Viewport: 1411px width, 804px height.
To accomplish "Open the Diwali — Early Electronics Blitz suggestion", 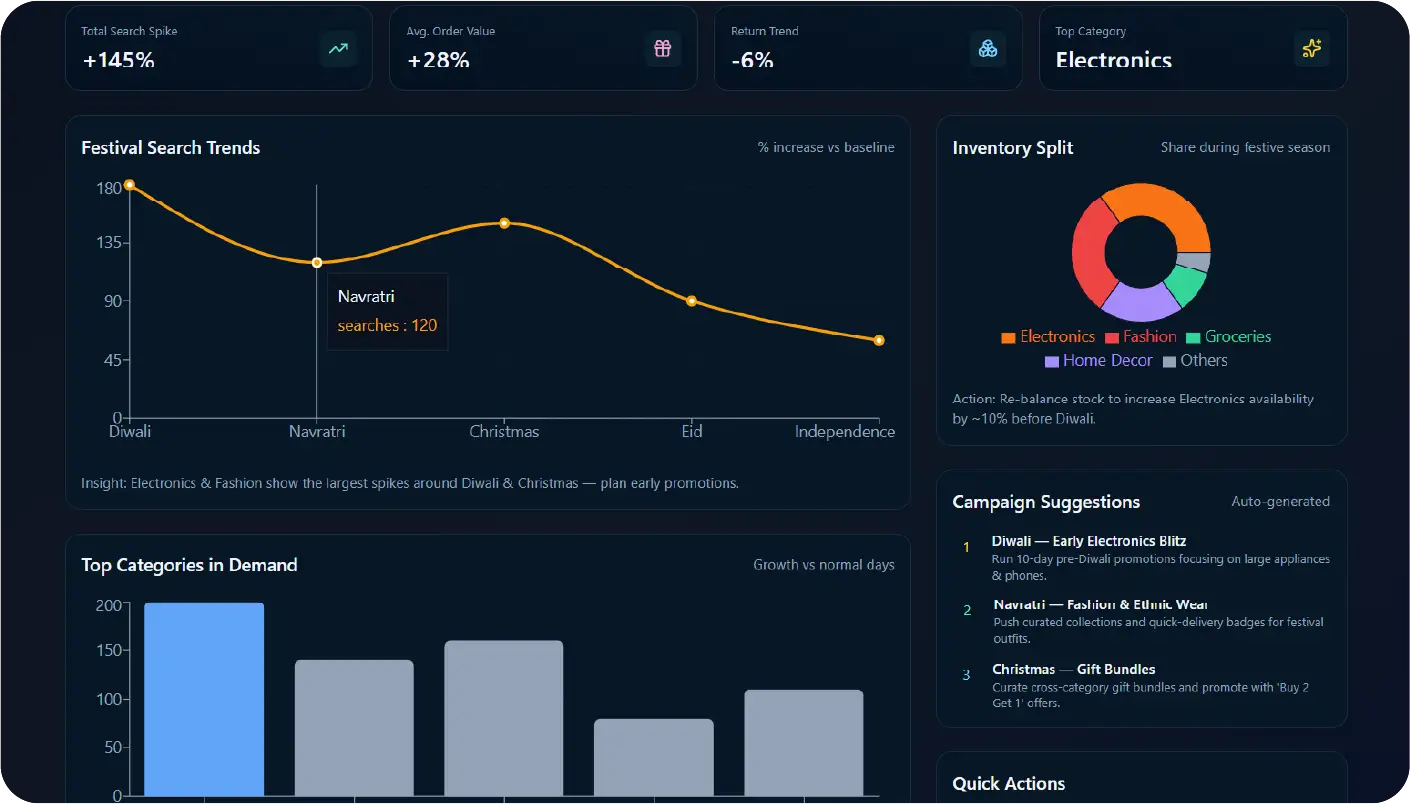I will (1088, 541).
